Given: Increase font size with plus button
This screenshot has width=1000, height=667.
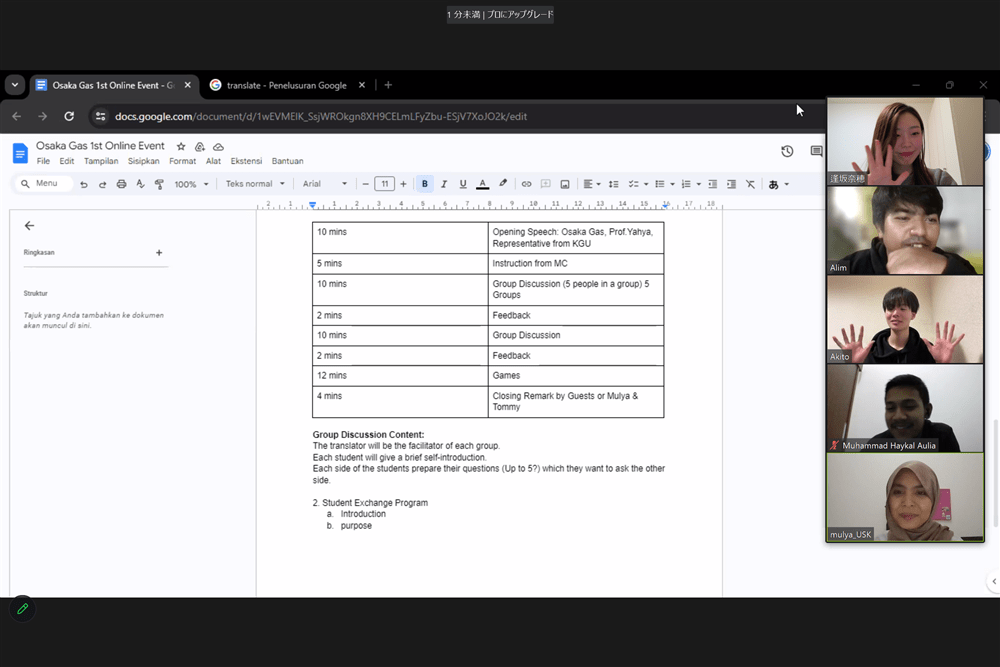Looking at the screenshot, I should [x=403, y=184].
